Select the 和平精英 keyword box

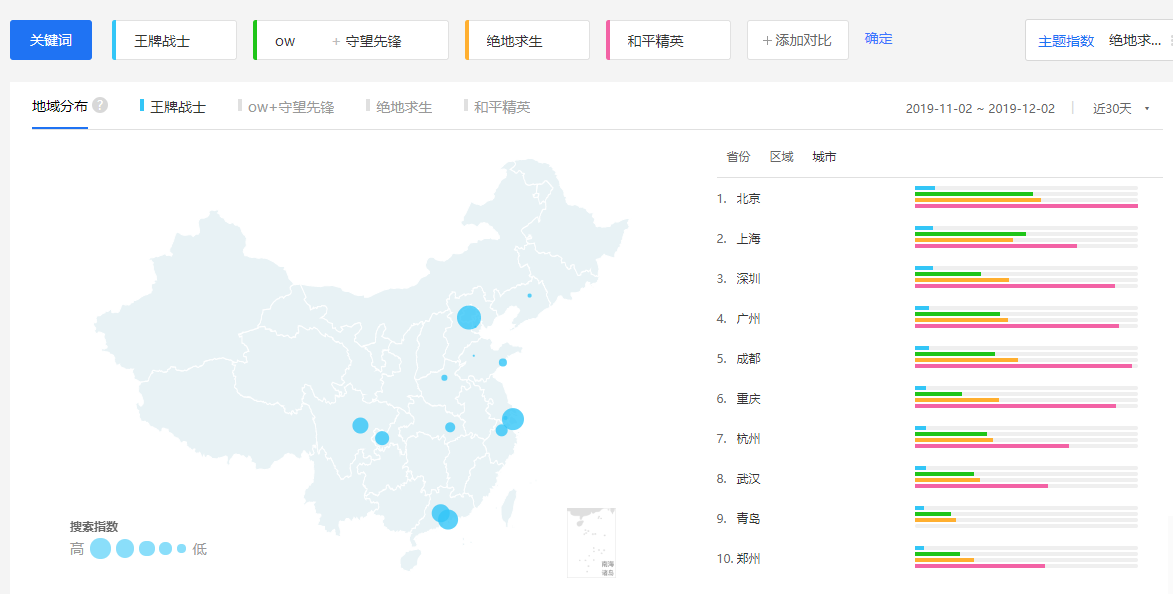click(668, 40)
